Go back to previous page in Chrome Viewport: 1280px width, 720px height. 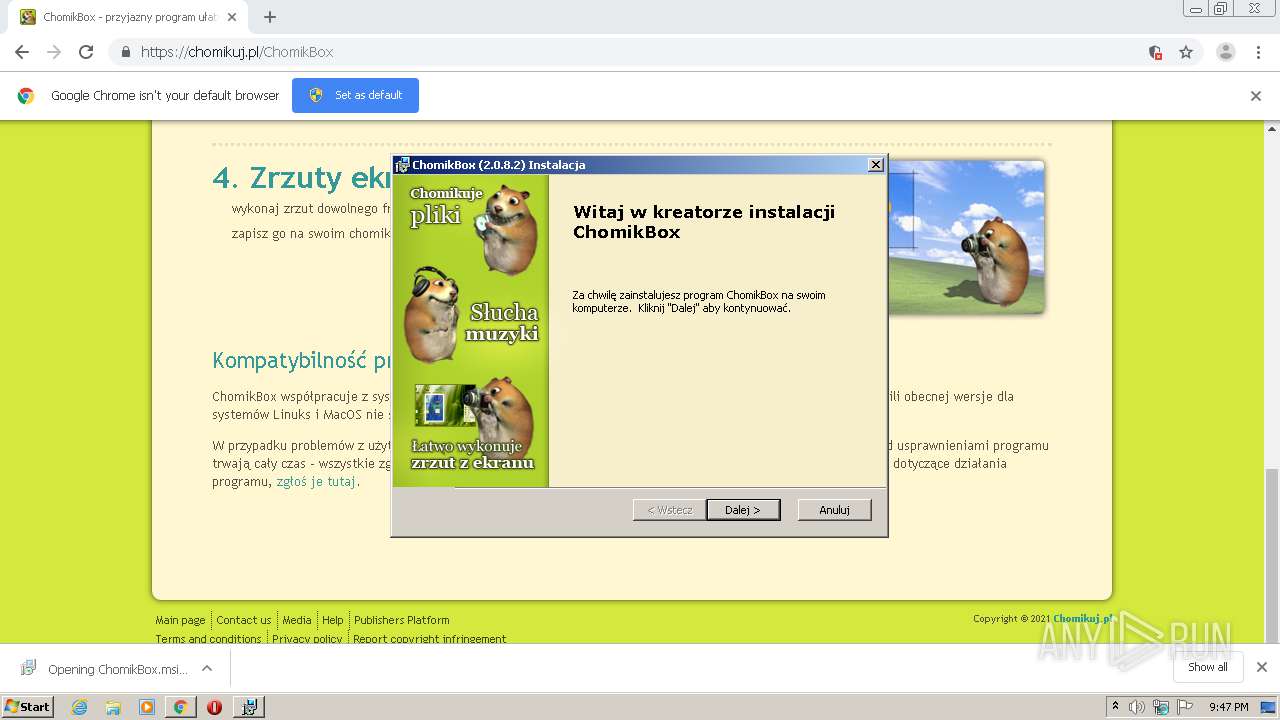[x=22, y=52]
